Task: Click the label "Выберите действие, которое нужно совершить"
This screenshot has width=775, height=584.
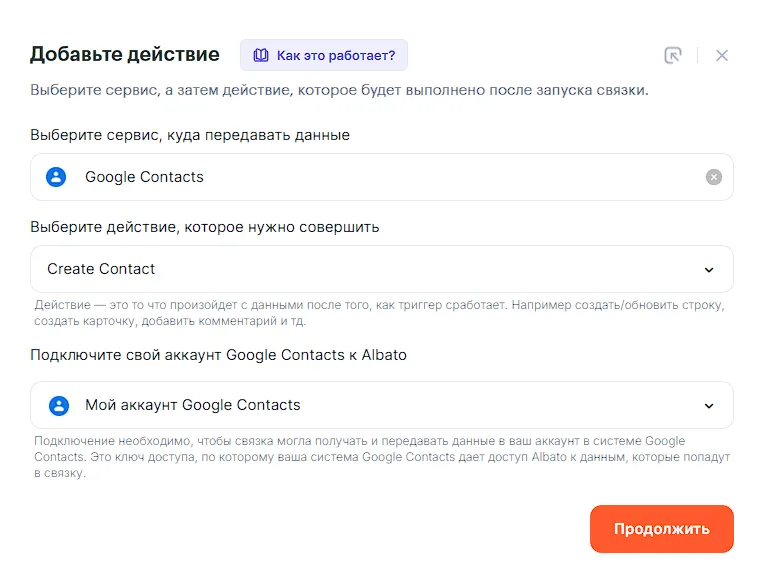Action: click(204, 227)
